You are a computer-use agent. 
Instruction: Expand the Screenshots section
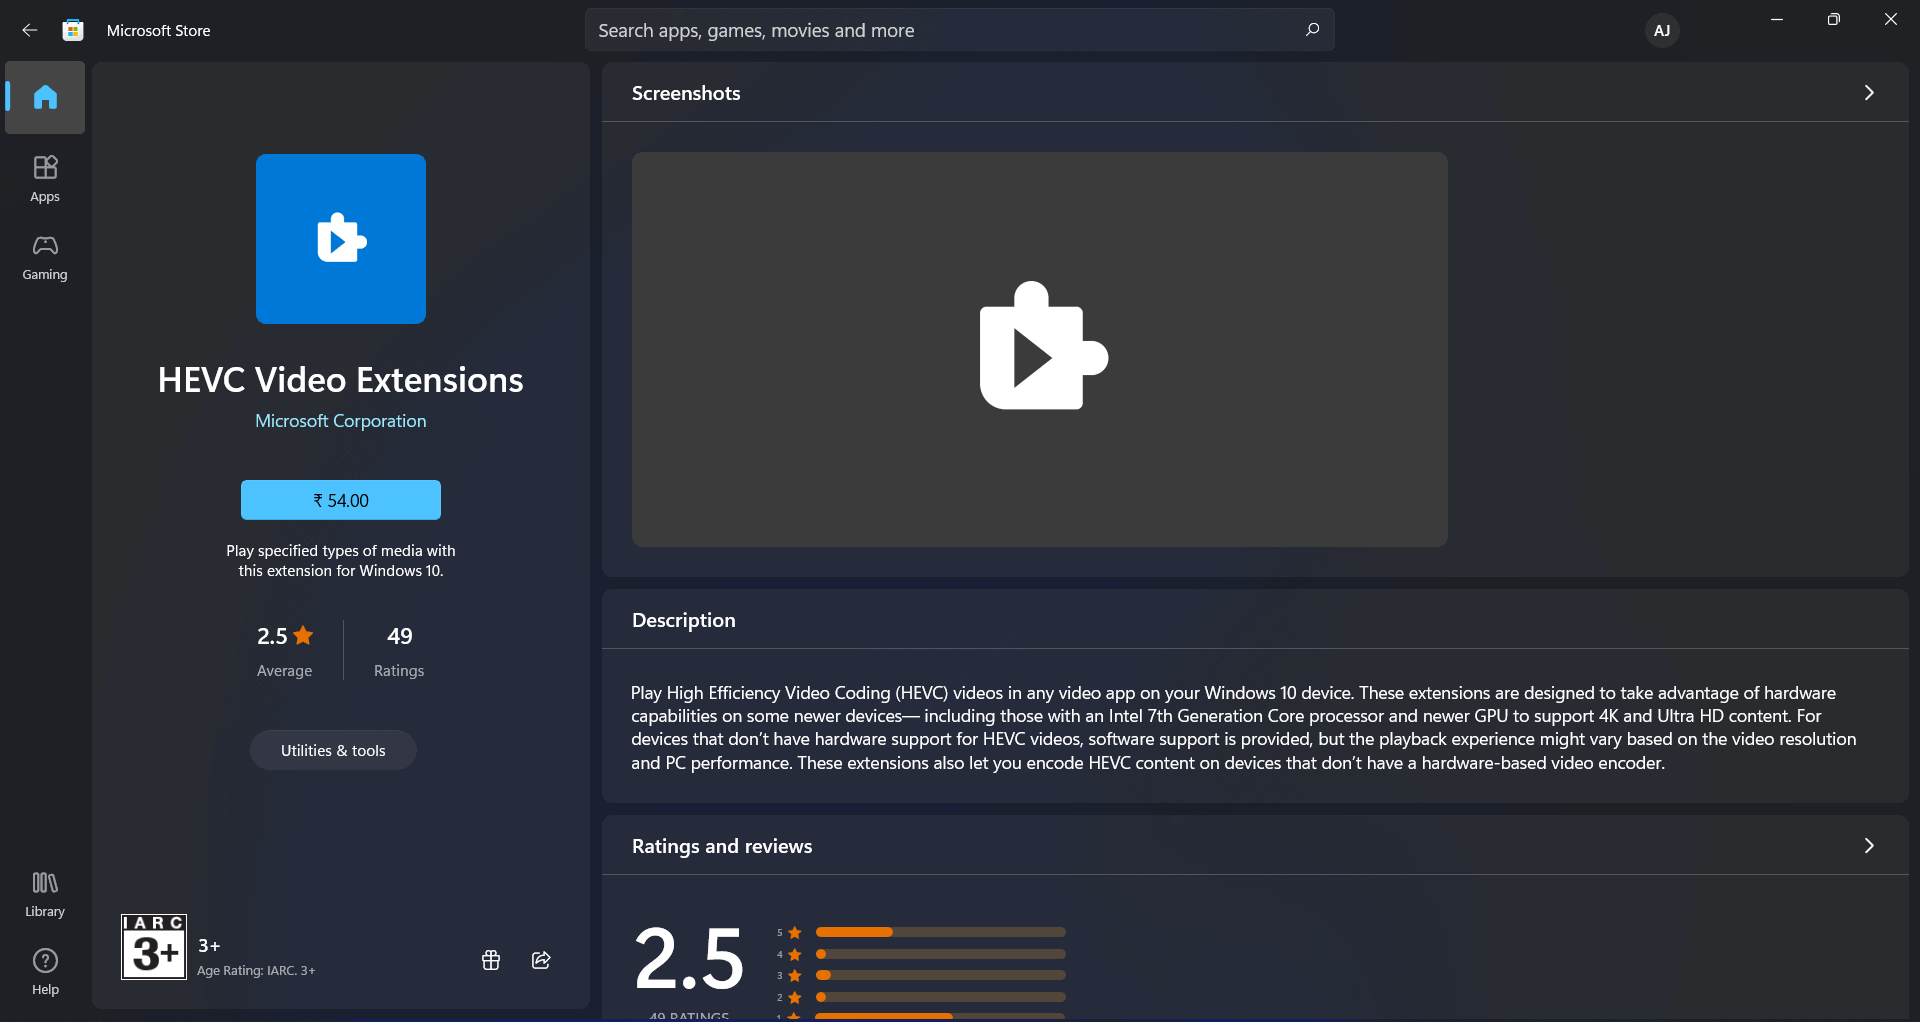(x=1868, y=92)
